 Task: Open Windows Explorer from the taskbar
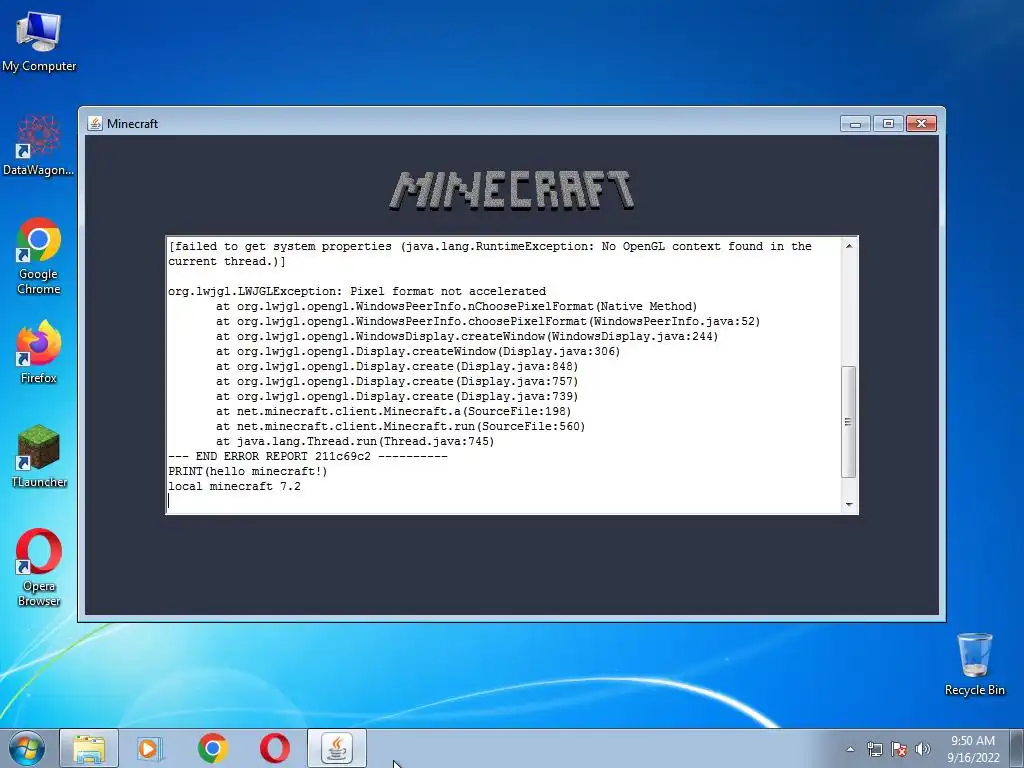(x=89, y=748)
